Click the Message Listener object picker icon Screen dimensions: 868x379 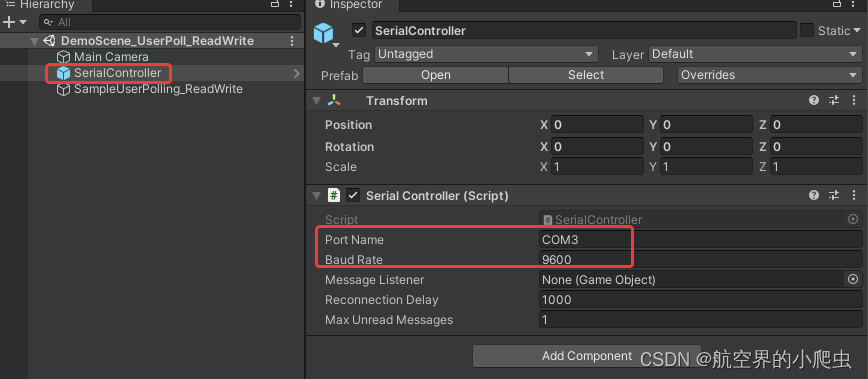click(x=853, y=279)
